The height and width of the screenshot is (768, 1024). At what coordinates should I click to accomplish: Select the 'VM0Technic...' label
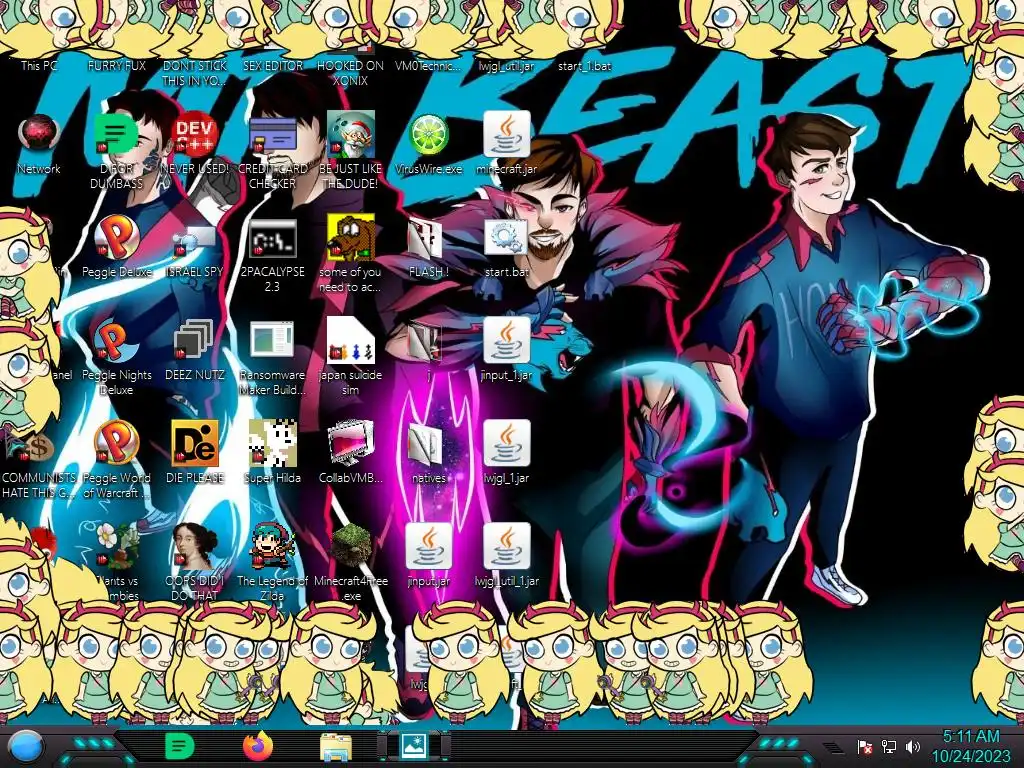click(428, 66)
